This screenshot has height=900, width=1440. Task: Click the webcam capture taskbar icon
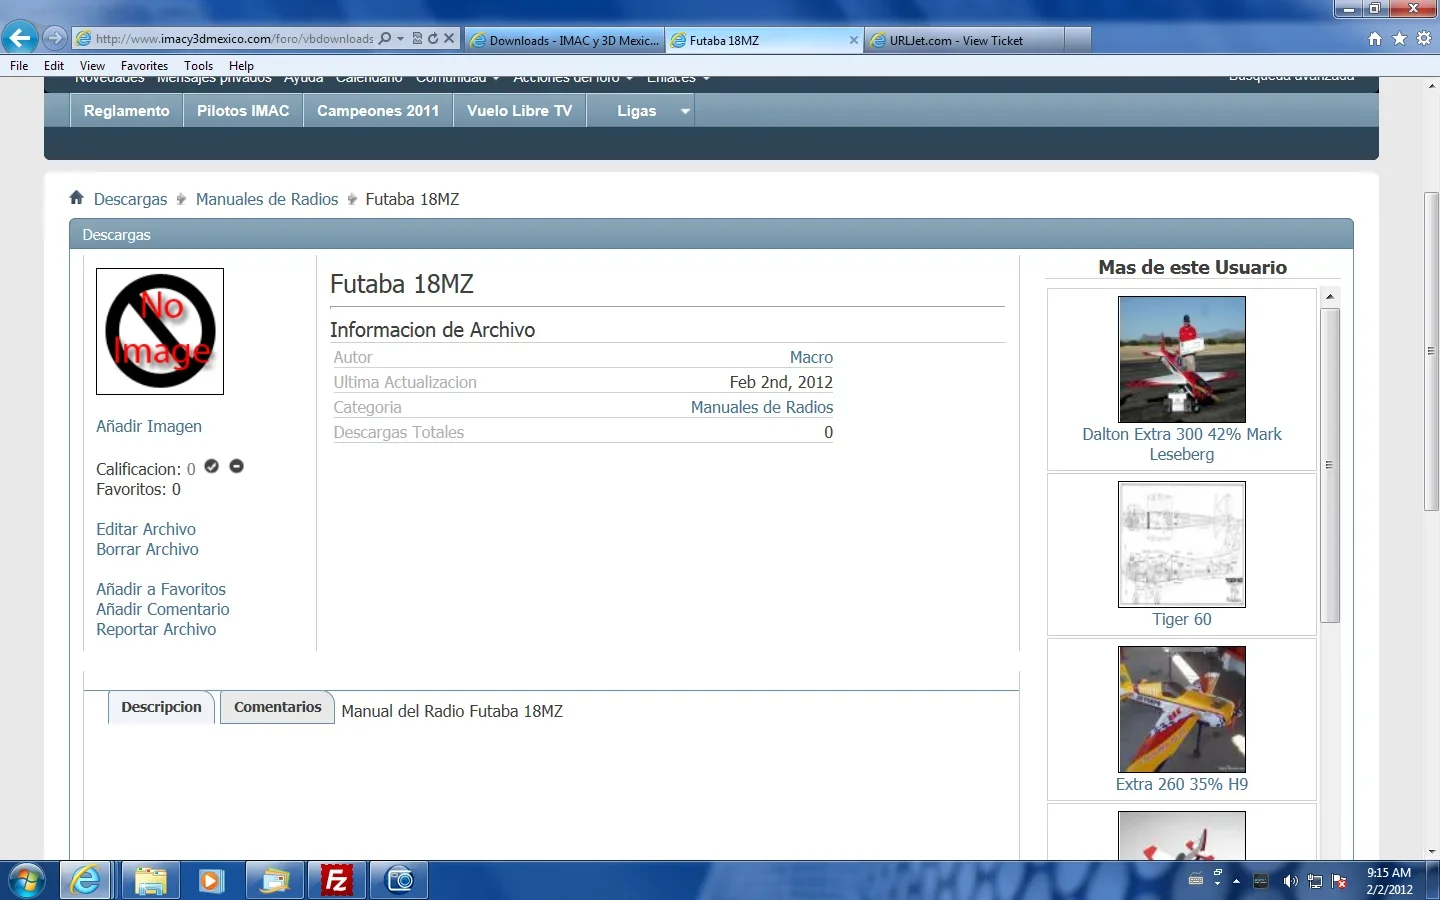pyautogui.click(x=398, y=881)
